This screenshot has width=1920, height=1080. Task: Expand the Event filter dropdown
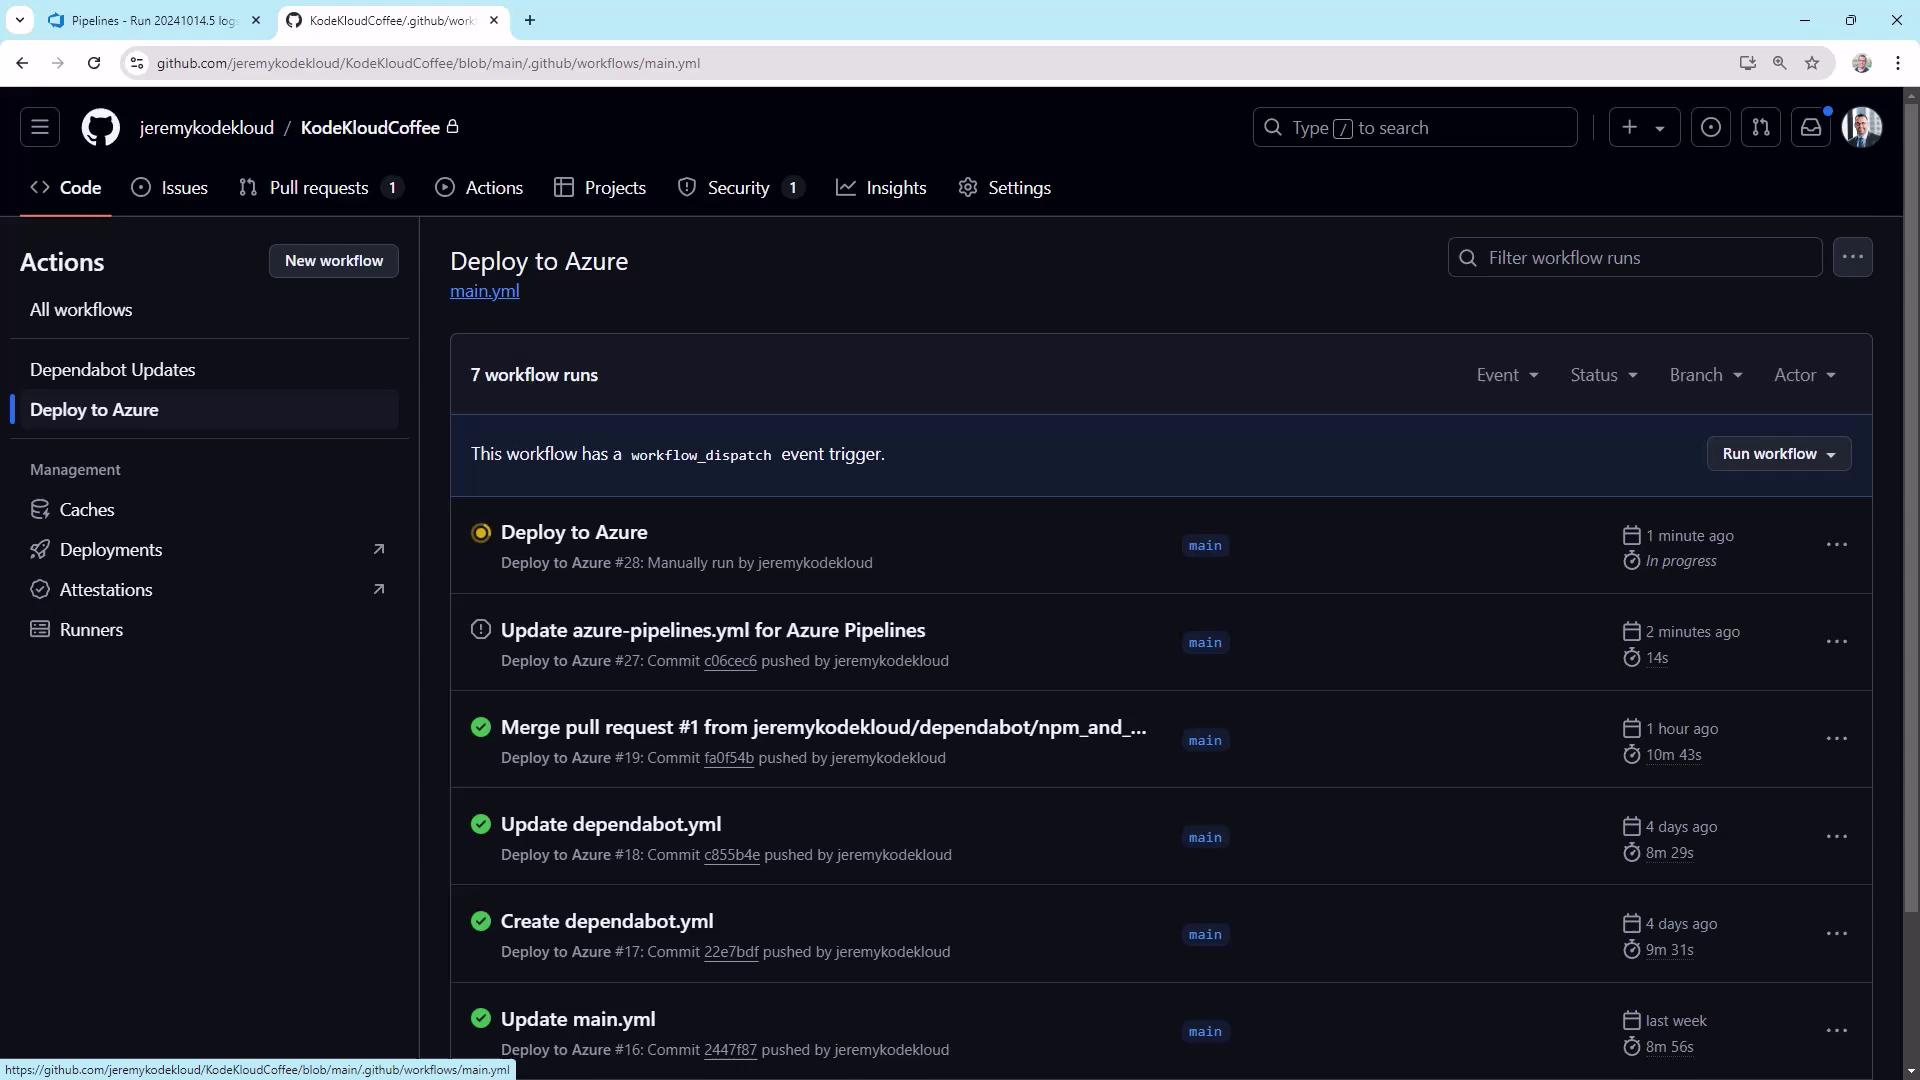[1507, 375]
